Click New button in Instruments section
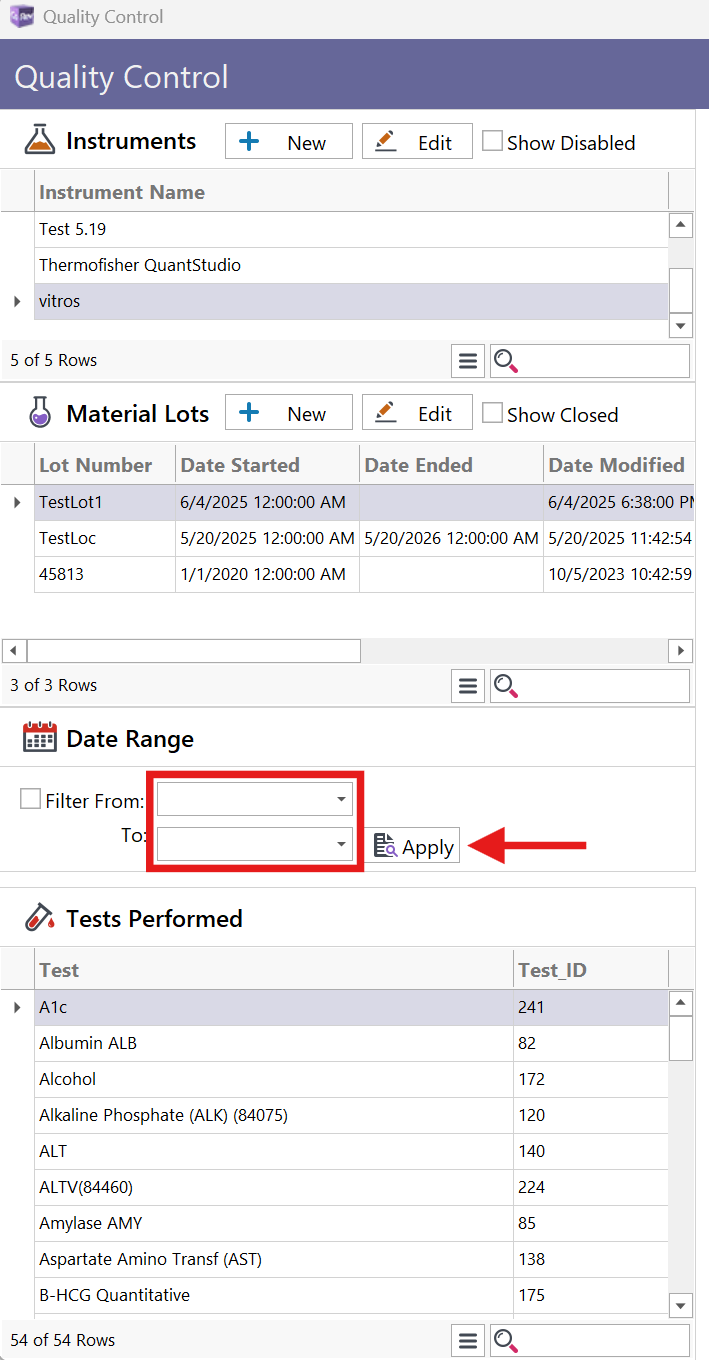Viewport: 709px width, 1360px height. pyautogui.click(x=289, y=142)
